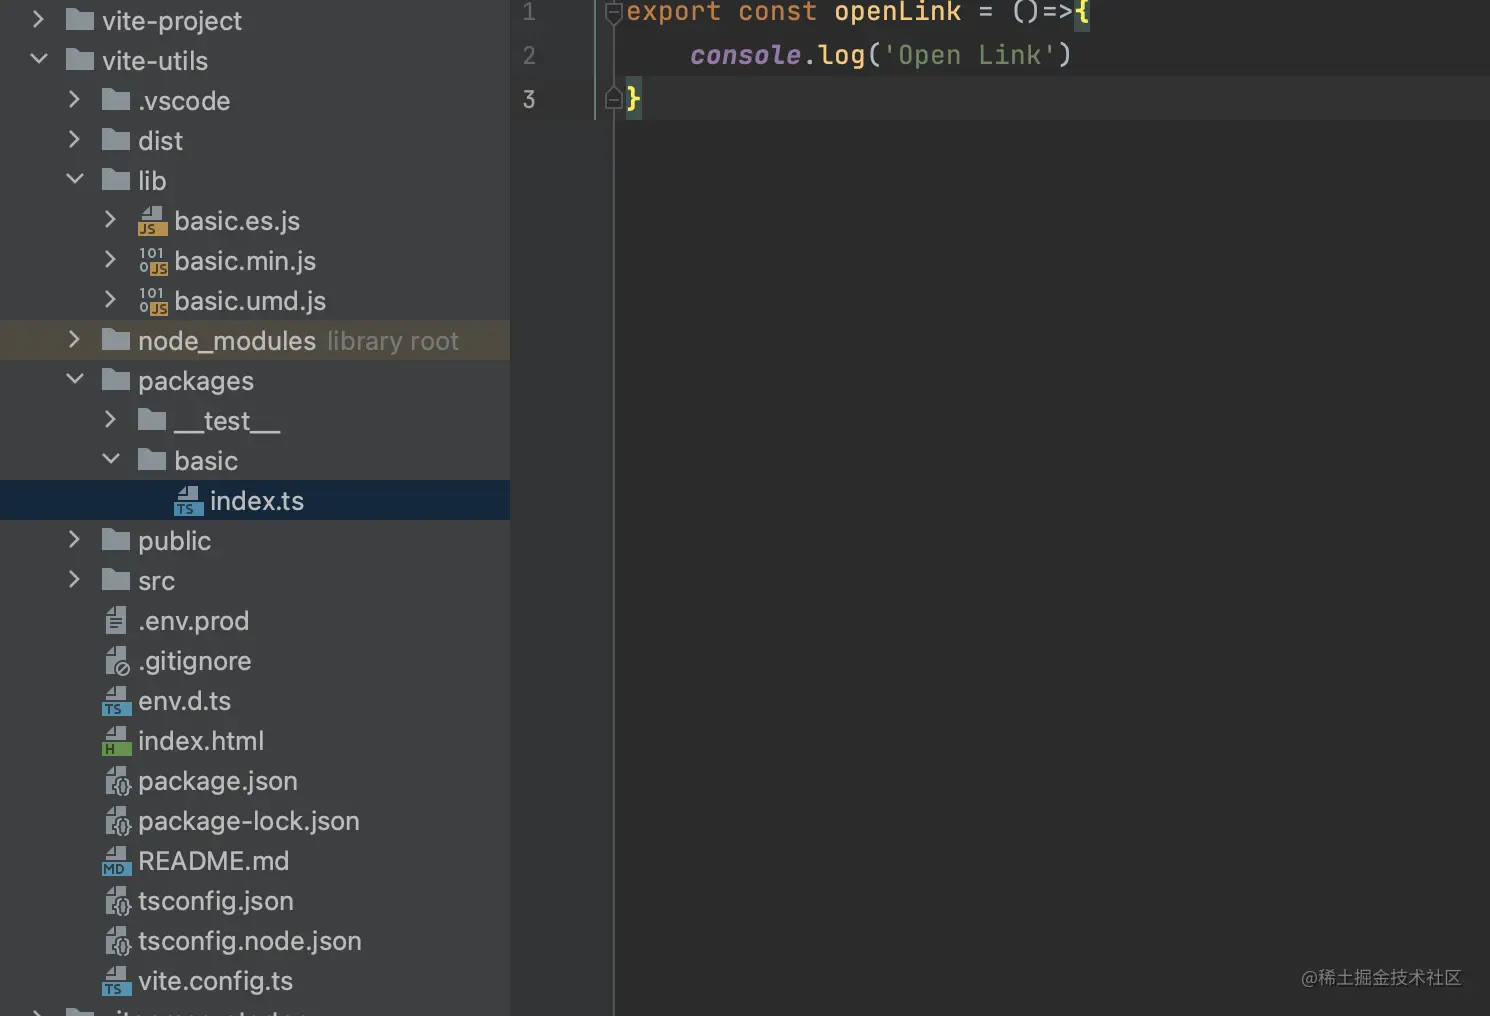1490x1016 pixels.
Task: Collapse the basic folder under packages
Action: tap(111, 459)
